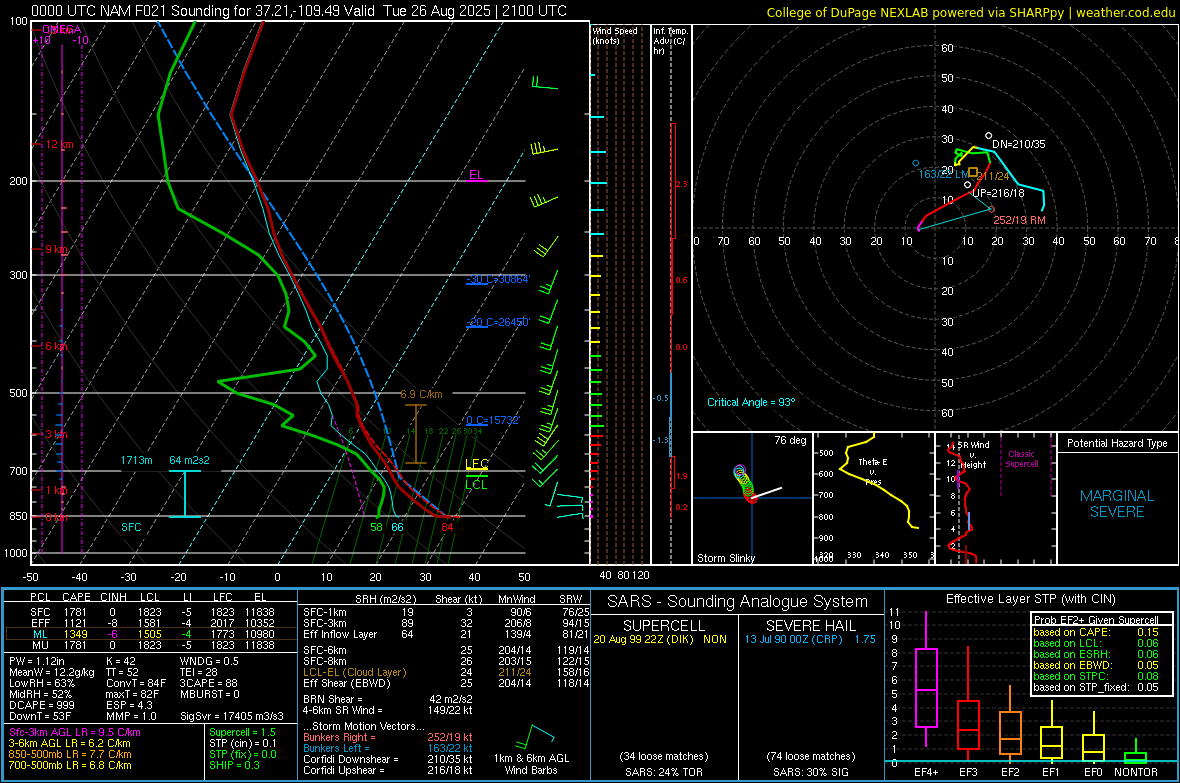This screenshot has width=1180, height=783.
Task: Click the "Bunkers Left =" storm motion label
Action: point(336,748)
